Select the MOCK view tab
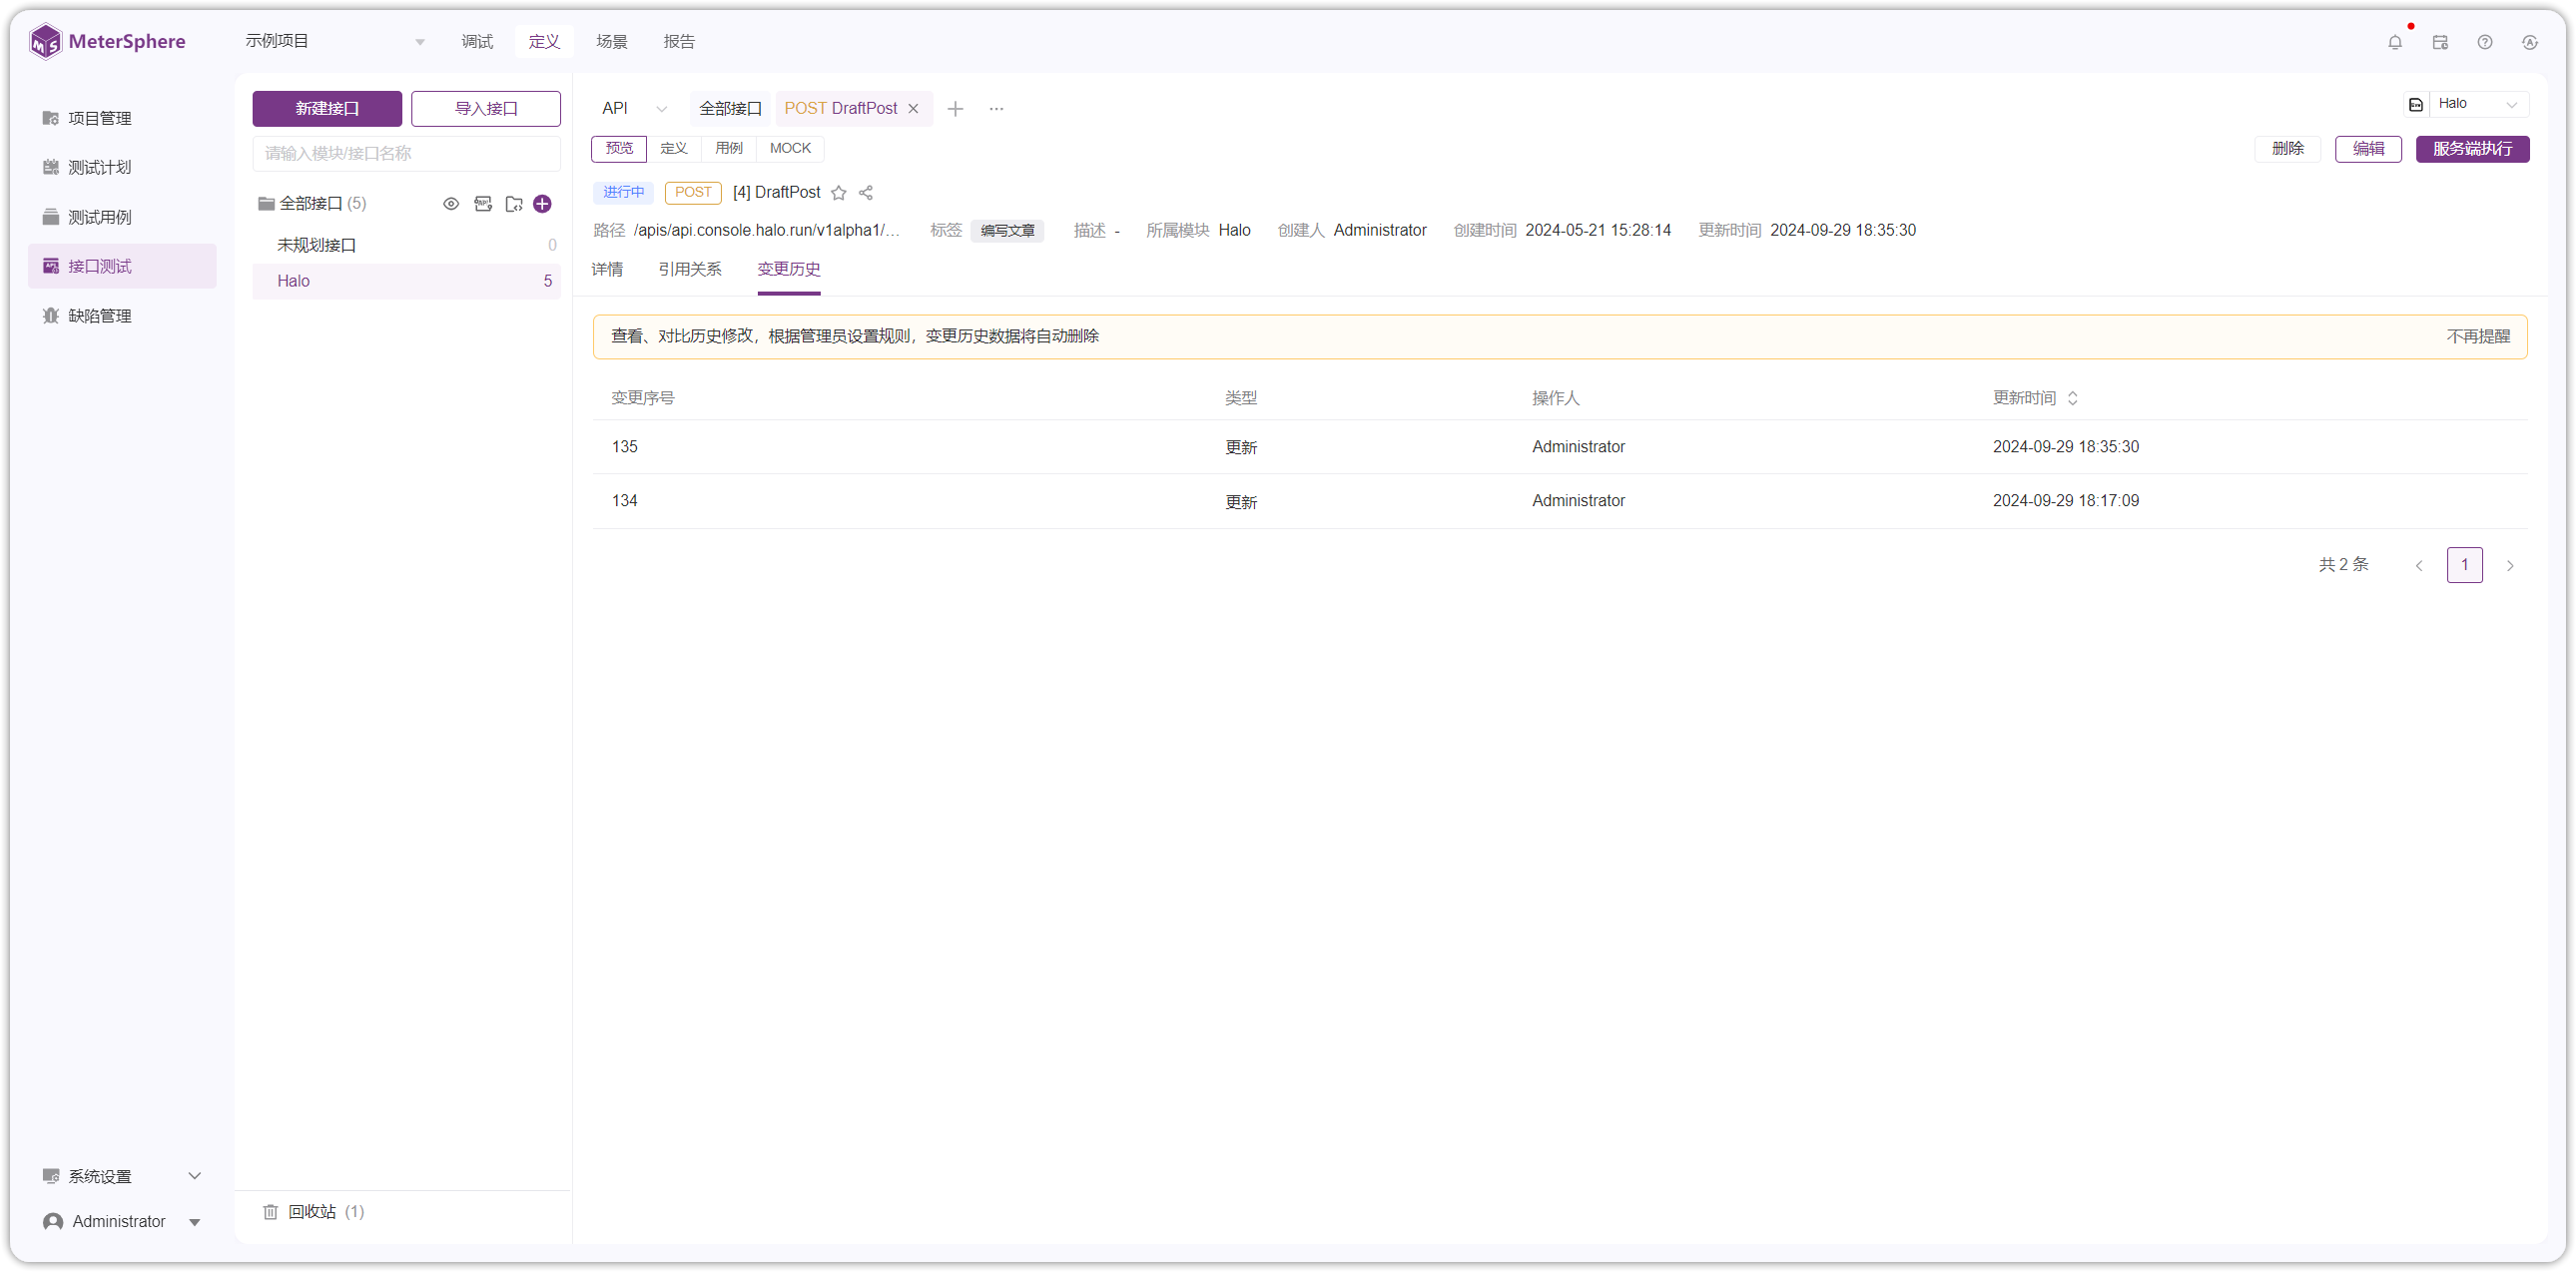The image size is (2576, 1272). [x=790, y=148]
